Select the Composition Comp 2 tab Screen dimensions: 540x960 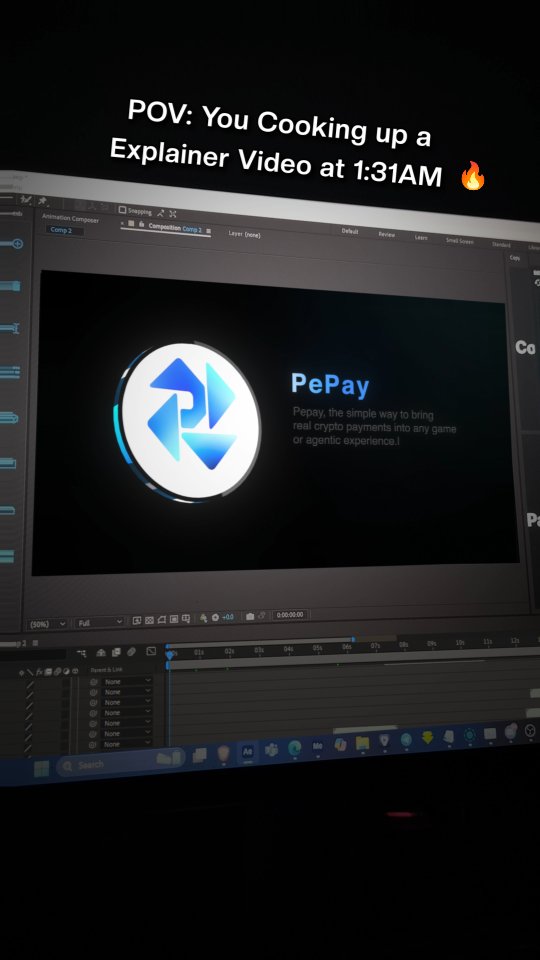point(174,227)
